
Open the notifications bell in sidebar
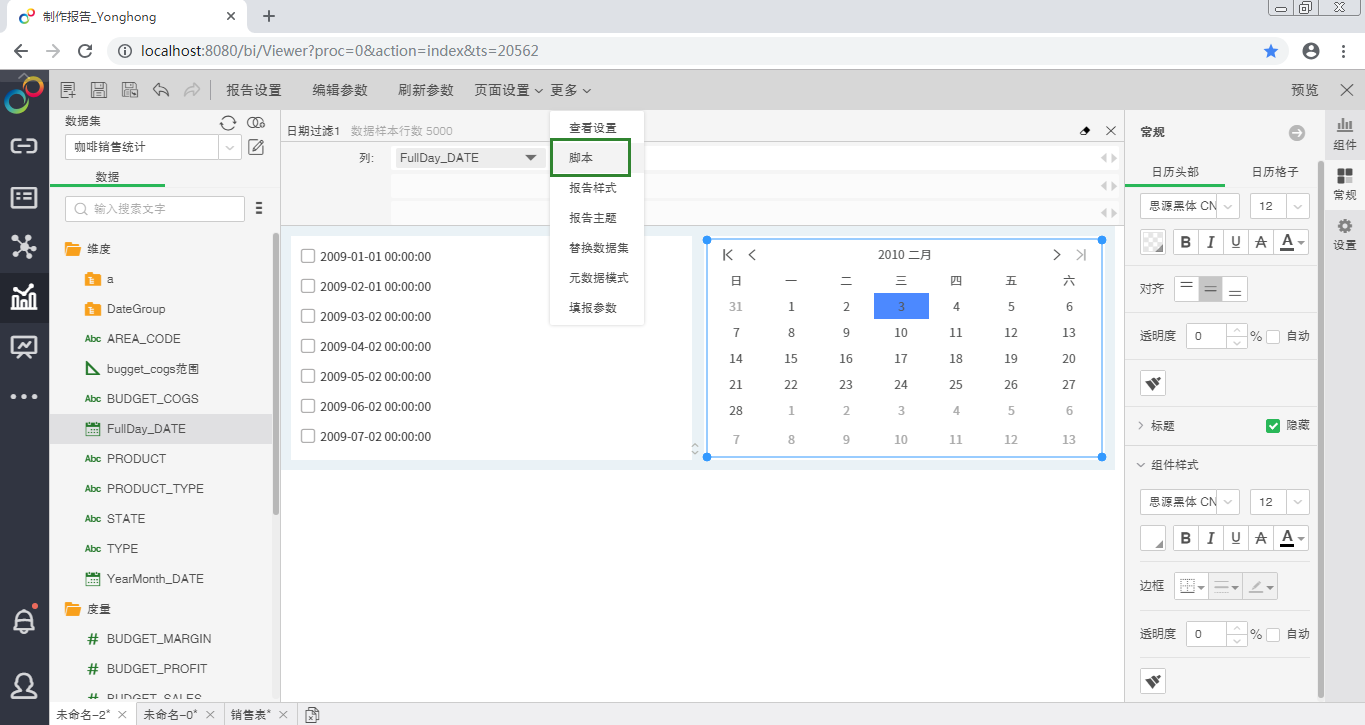click(24, 621)
